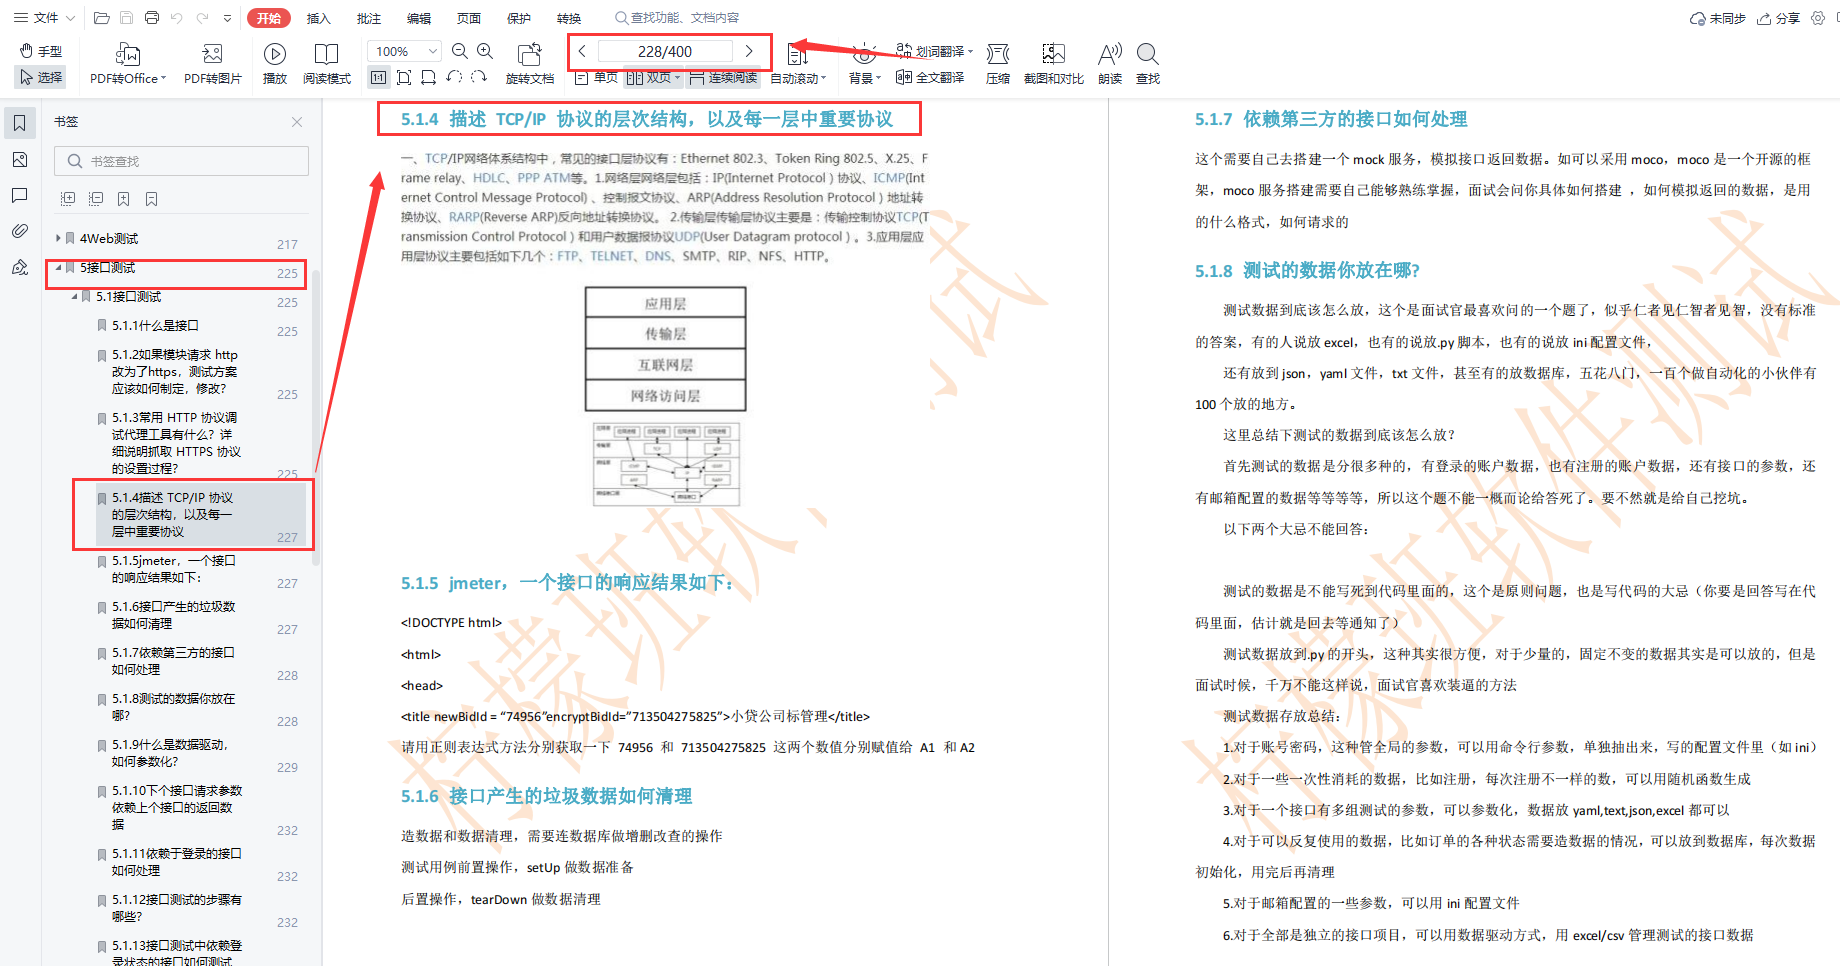Screen dimensions: 1840x966
Task: Fit width icon in zoom row
Action: [428, 77]
